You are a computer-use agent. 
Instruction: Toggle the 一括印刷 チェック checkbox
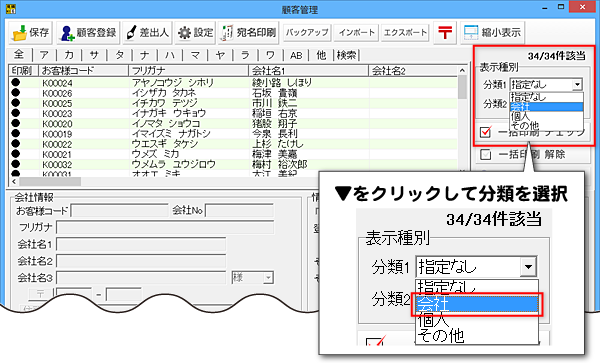tap(486, 132)
